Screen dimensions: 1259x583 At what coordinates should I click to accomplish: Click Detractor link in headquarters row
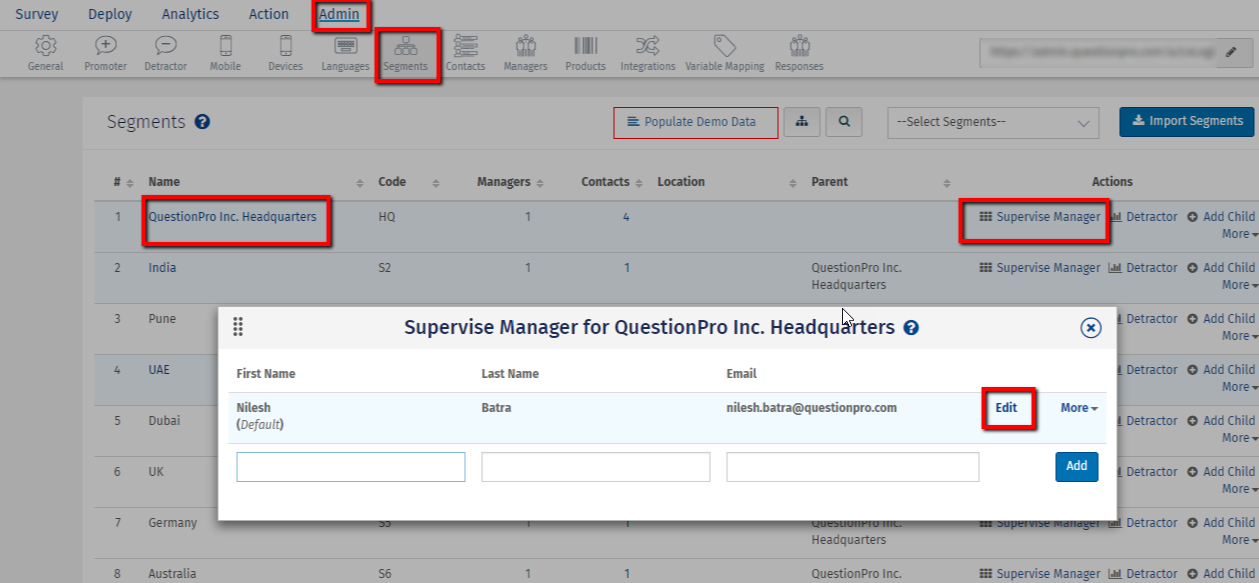pyautogui.click(x=1144, y=216)
